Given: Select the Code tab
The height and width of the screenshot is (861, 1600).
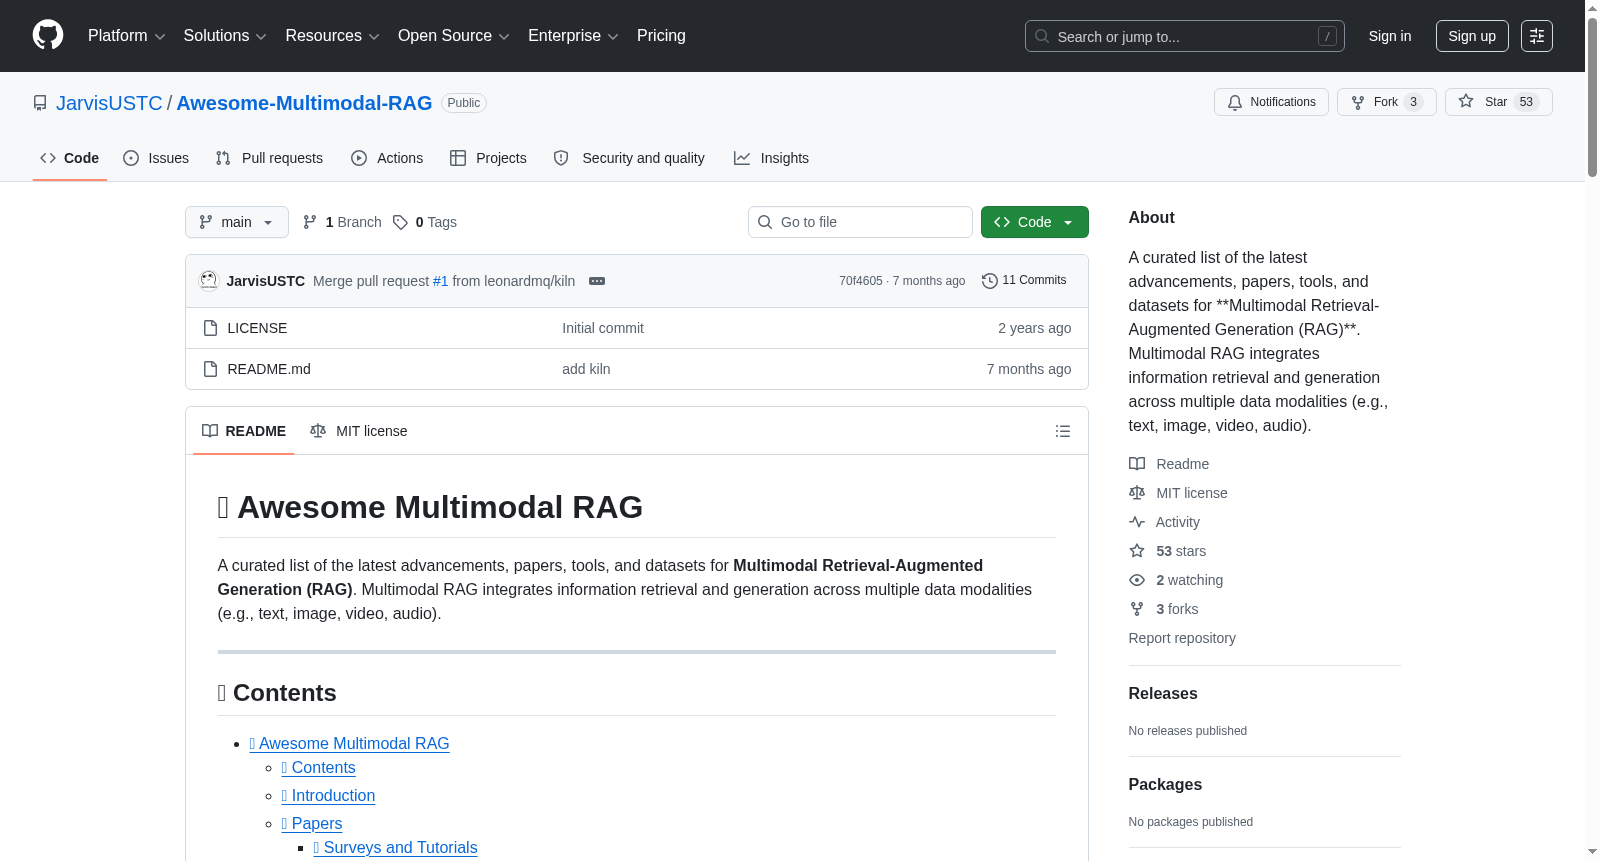Looking at the screenshot, I should (x=70, y=158).
